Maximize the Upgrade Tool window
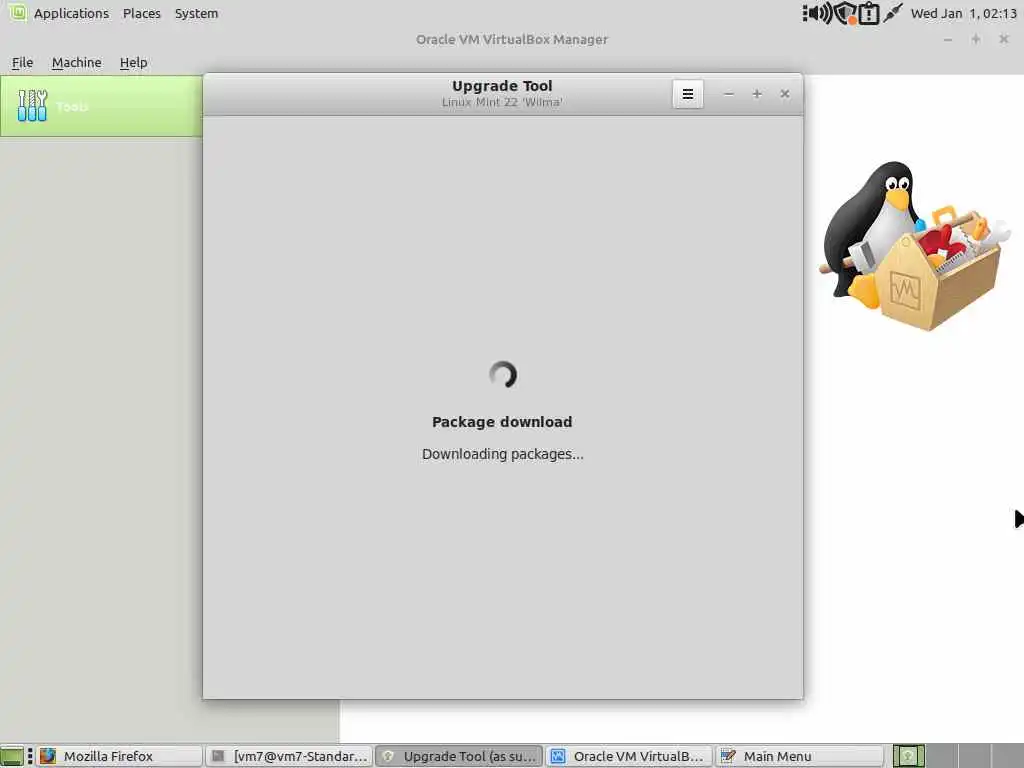Screen dimensions: 1024x768 [757, 94]
